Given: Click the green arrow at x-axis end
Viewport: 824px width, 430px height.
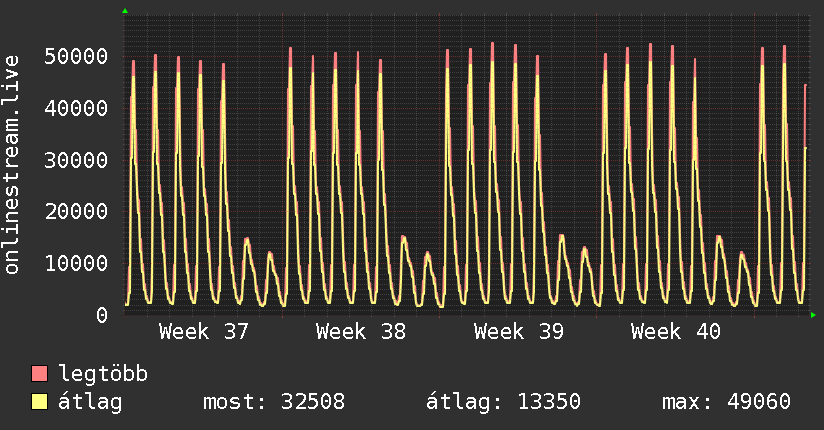Looking at the screenshot, I should click(813, 315).
